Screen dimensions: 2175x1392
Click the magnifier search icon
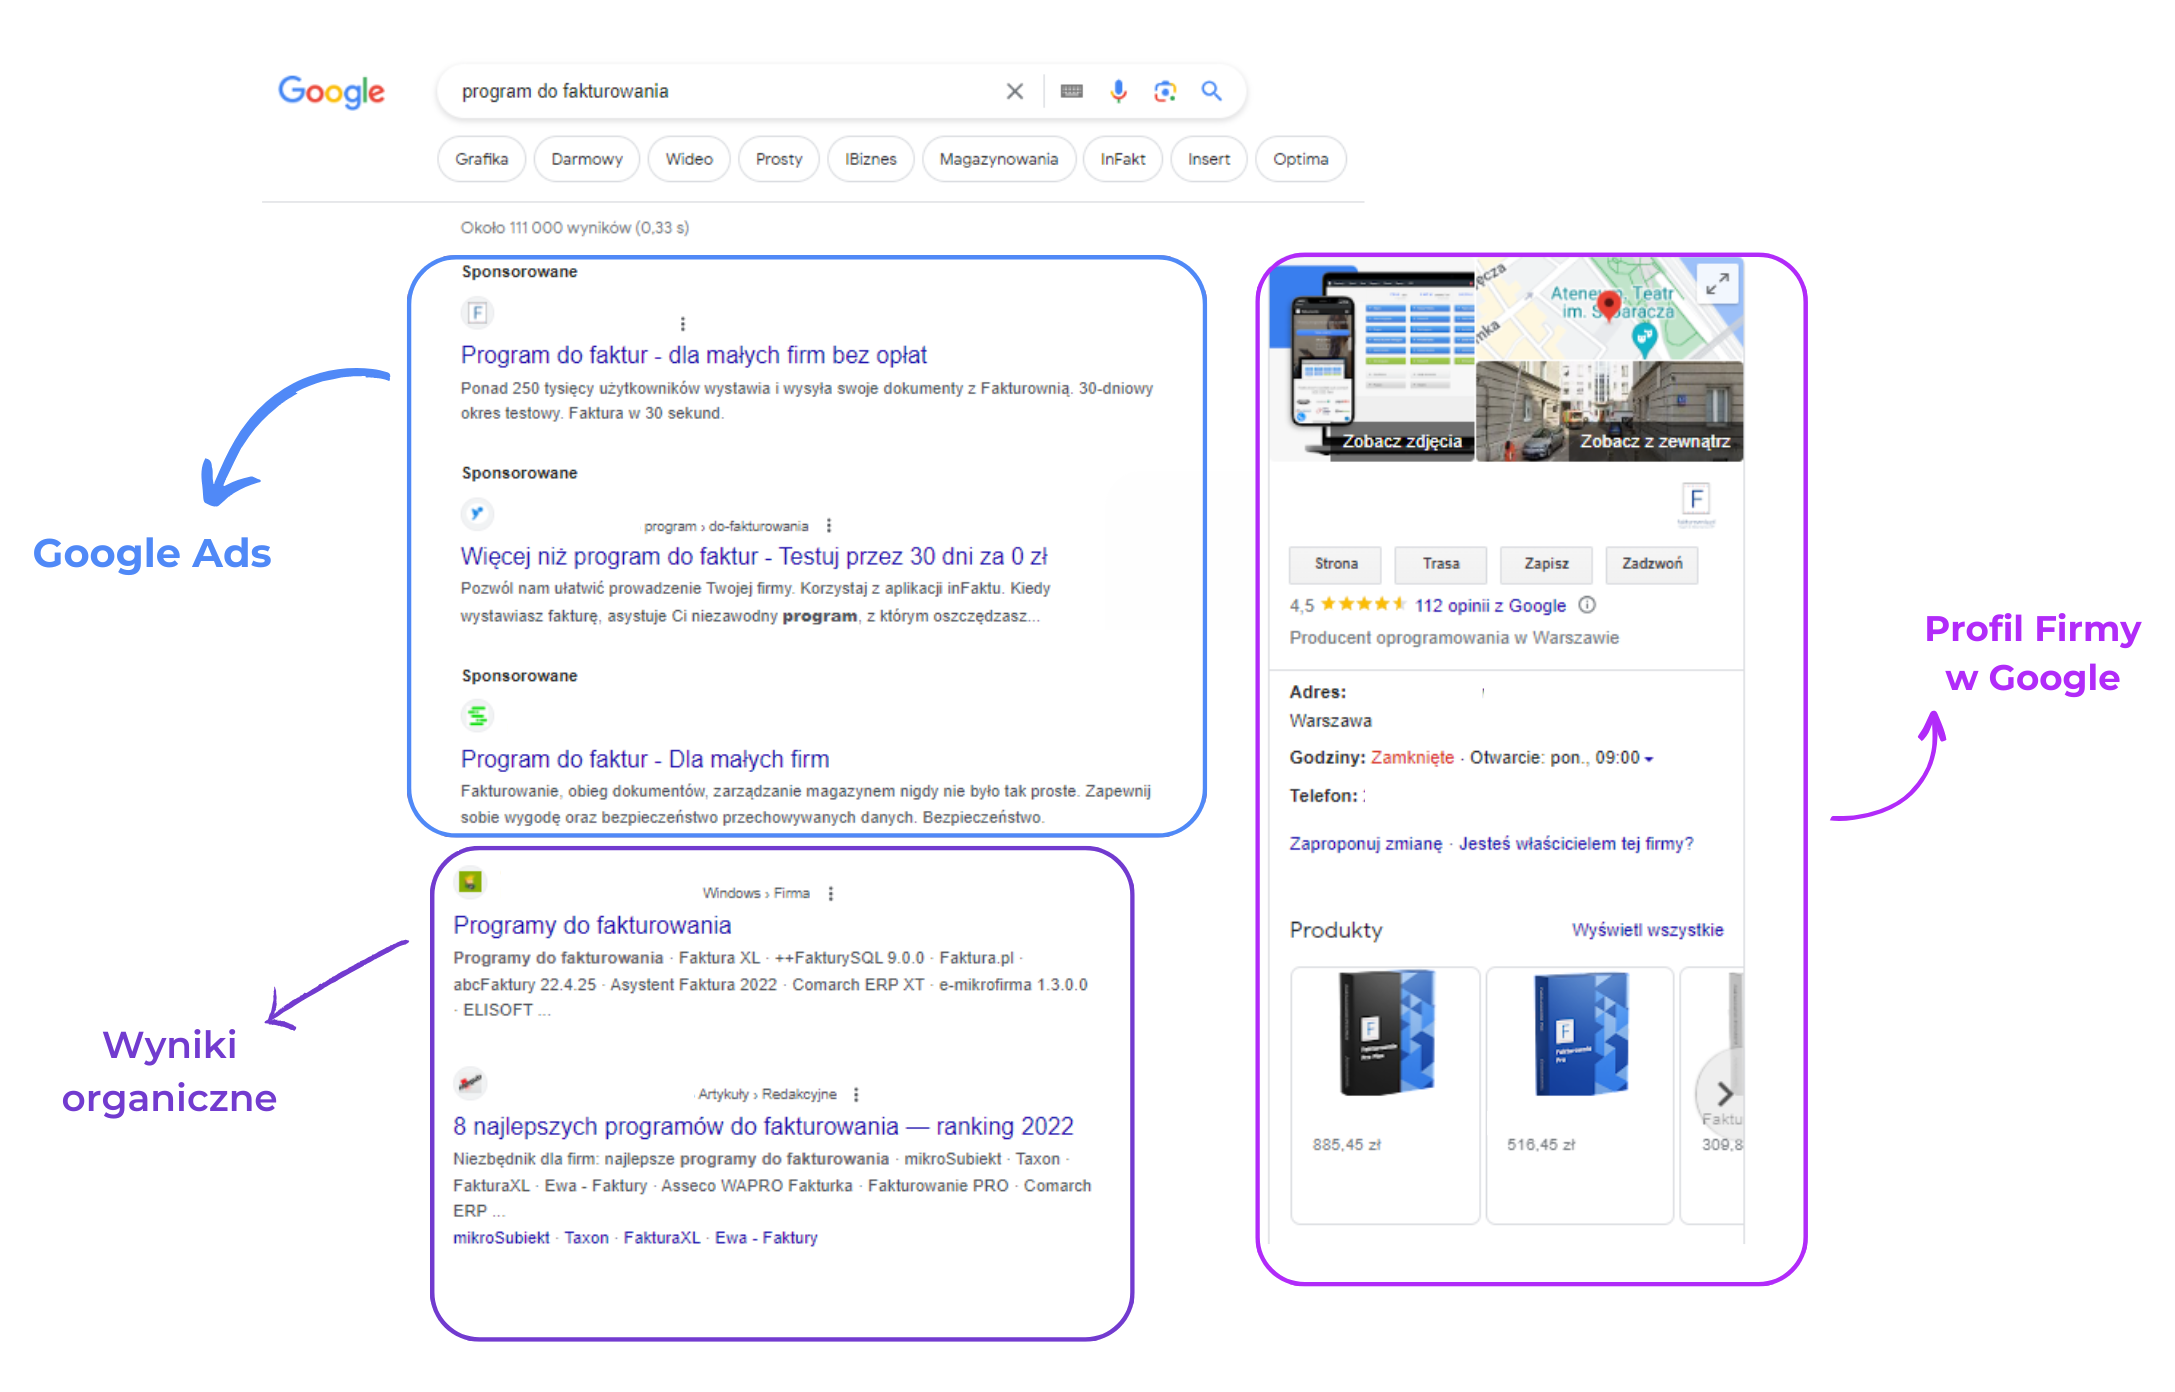(1211, 91)
